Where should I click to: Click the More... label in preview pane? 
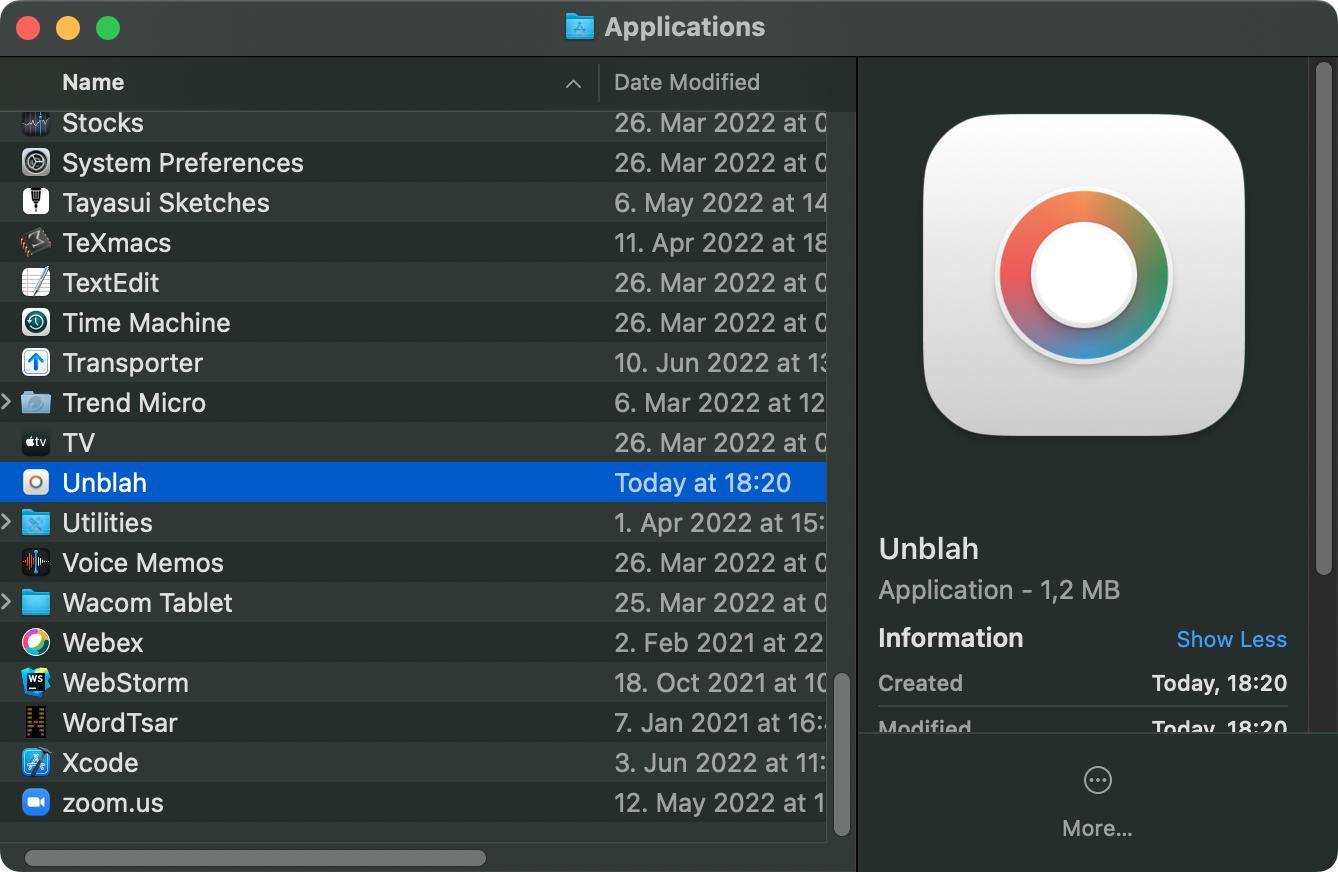pos(1098,829)
